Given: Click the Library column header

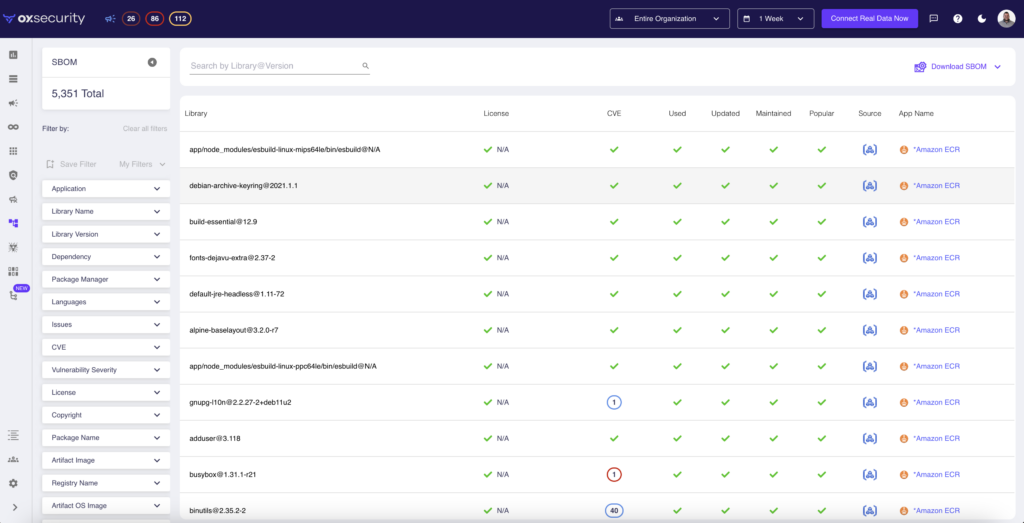Looking at the screenshot, I should point(196,113).
